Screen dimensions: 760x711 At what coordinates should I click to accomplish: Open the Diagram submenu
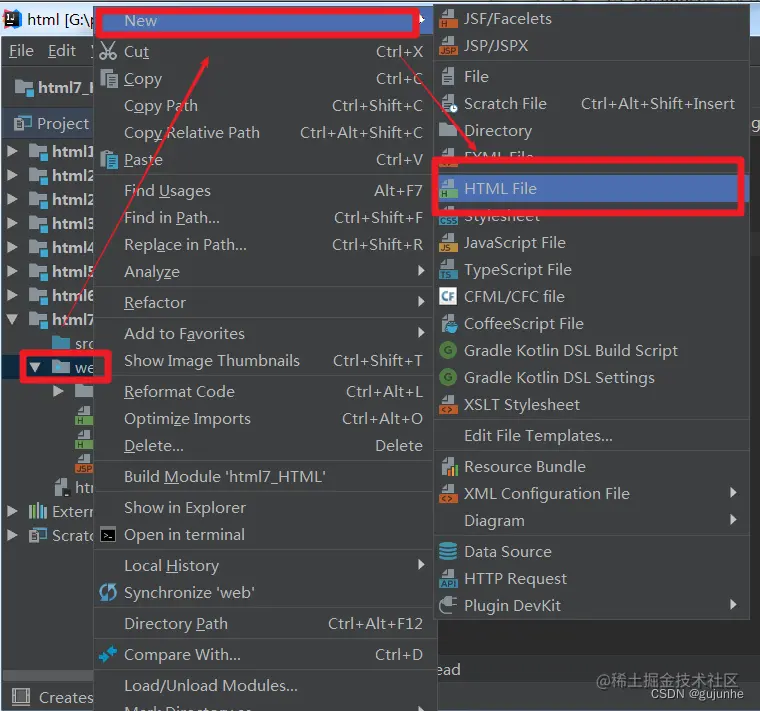click(x=591, y=521)
